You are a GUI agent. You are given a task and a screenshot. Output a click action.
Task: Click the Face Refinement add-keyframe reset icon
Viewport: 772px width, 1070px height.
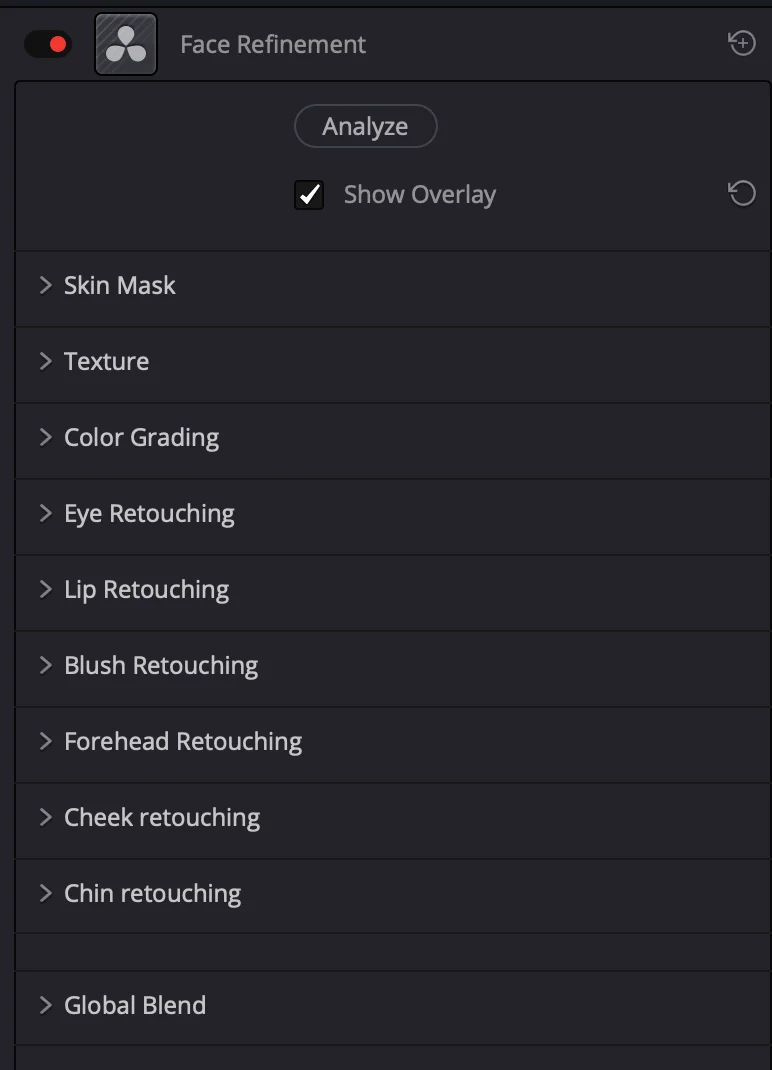(x=741, y=44)
